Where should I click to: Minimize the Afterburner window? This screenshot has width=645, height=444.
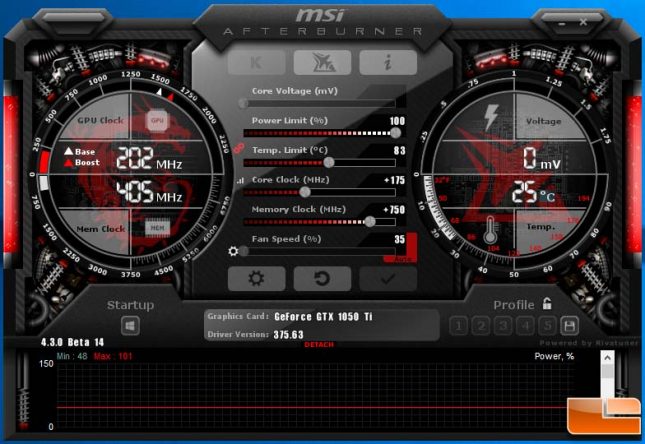point(562,24)
